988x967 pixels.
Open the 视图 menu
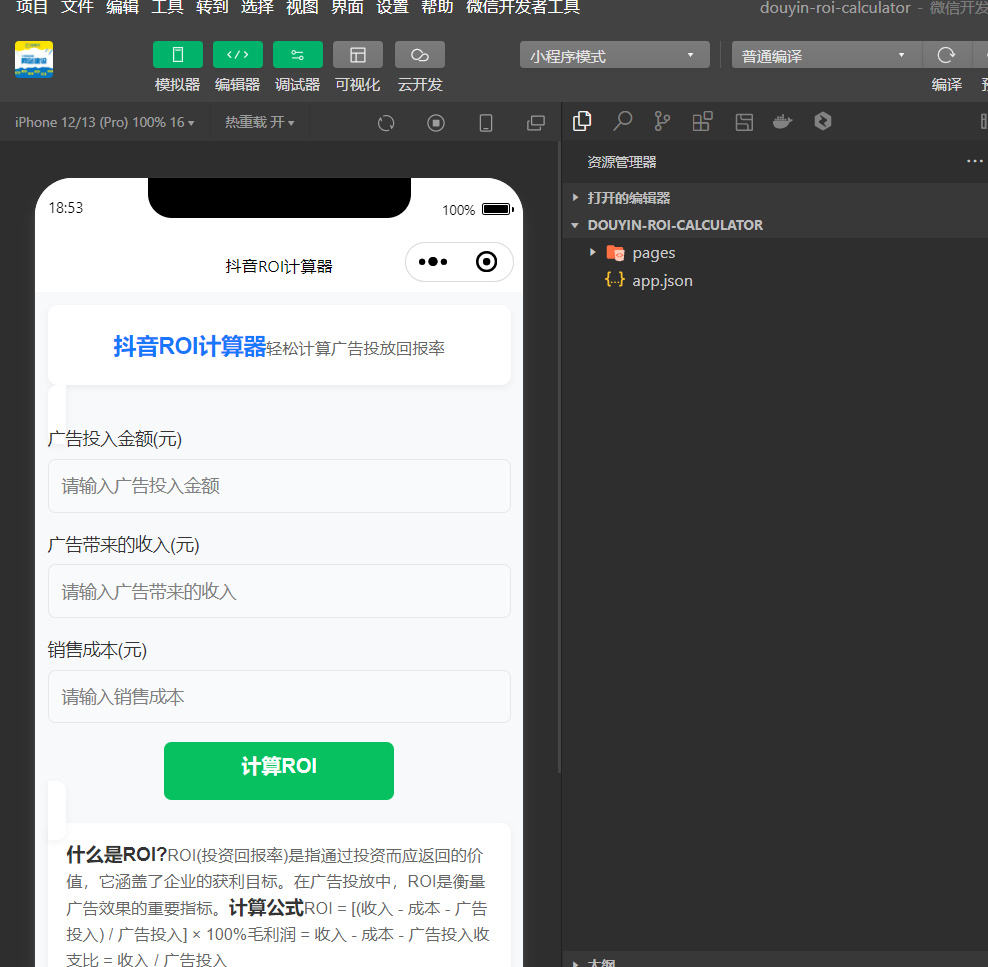click(x=302, y=8)
